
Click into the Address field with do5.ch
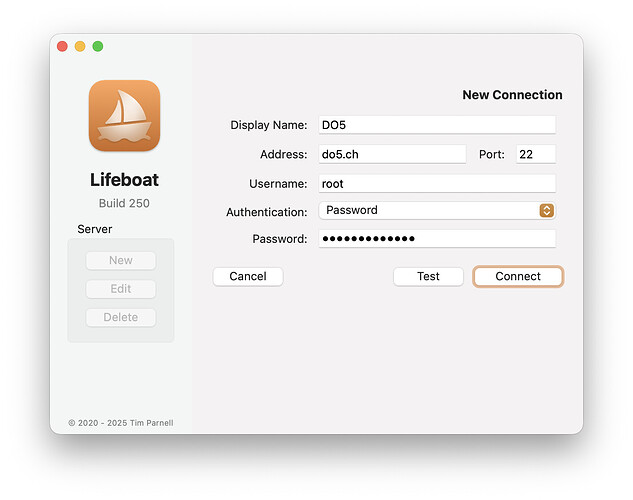point(392,154)
